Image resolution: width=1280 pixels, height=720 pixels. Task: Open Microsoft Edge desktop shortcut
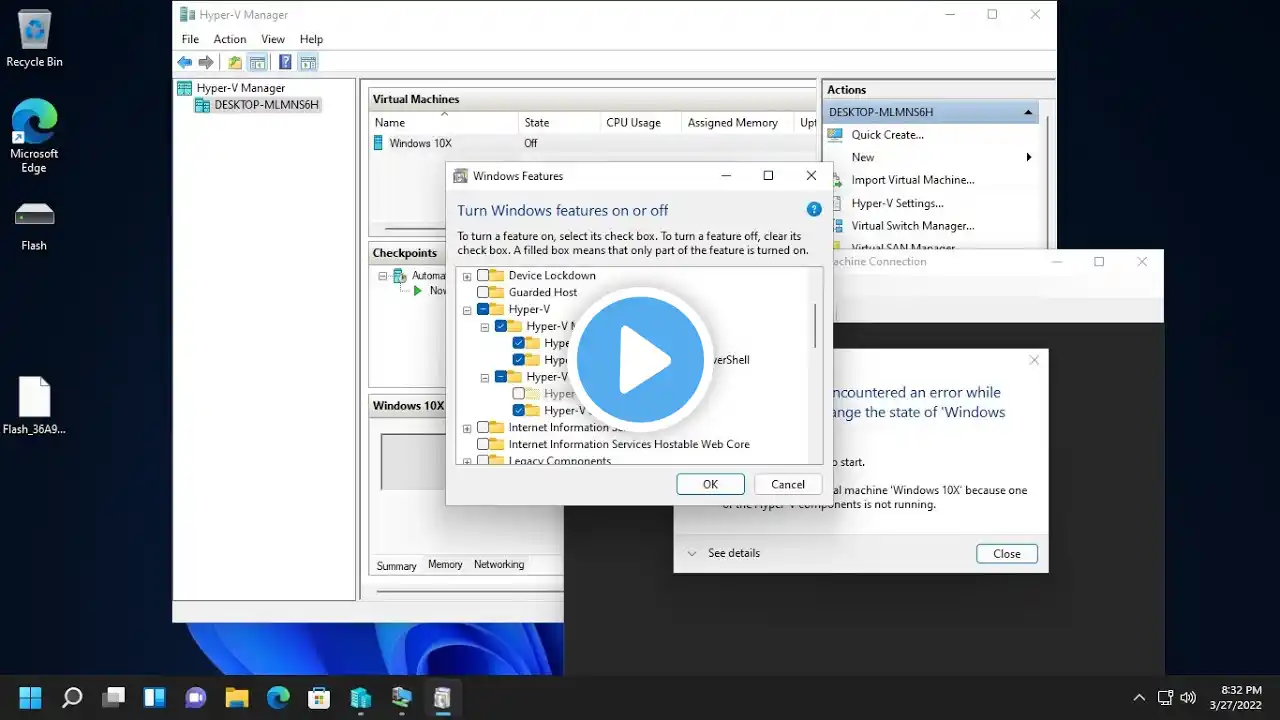click(x=34, y=136)
